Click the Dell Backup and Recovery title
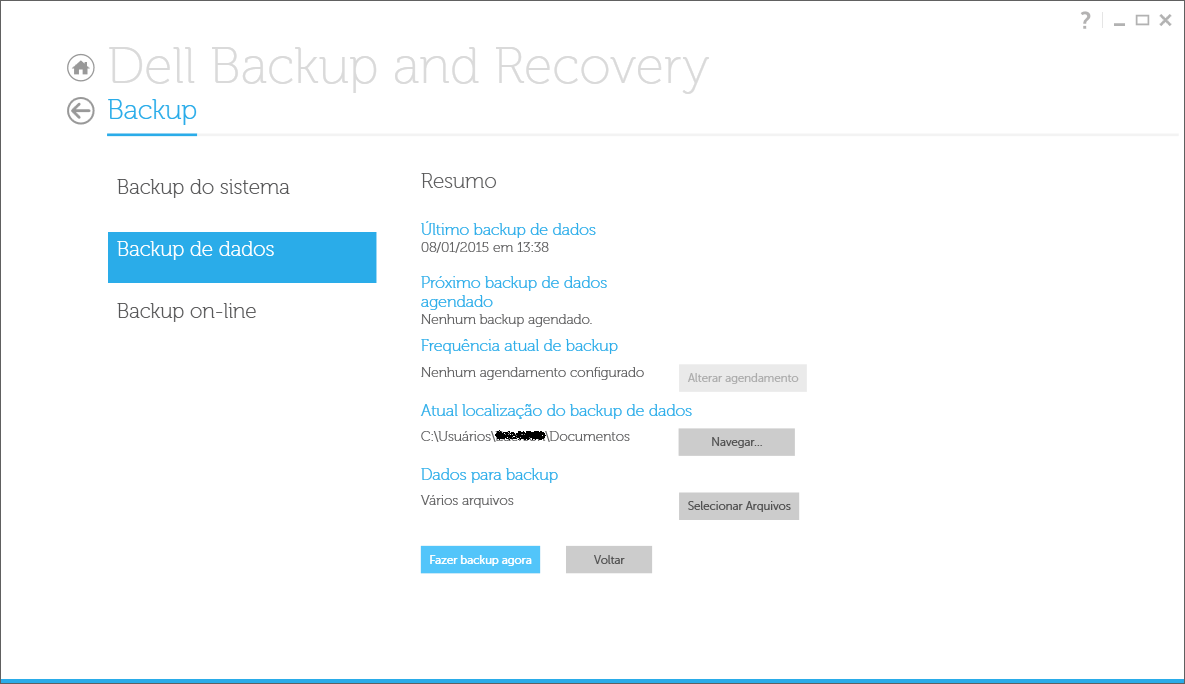Screen dimensions: 1185x684 pos(409,67)
